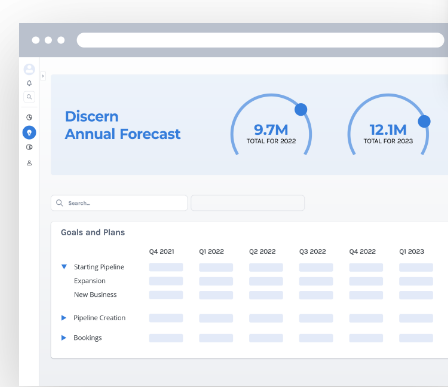Select the Expansion row label
Image resolution: width=448 pixels, height=387 pixels.
[x=90, y=281]
